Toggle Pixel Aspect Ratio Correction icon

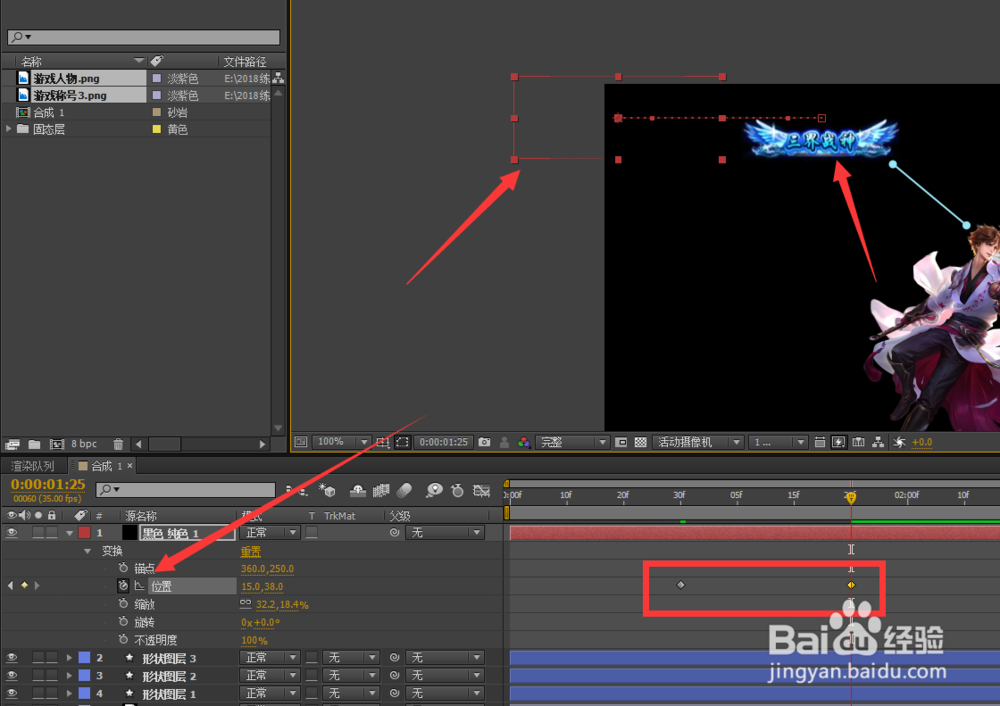[820, 442]
